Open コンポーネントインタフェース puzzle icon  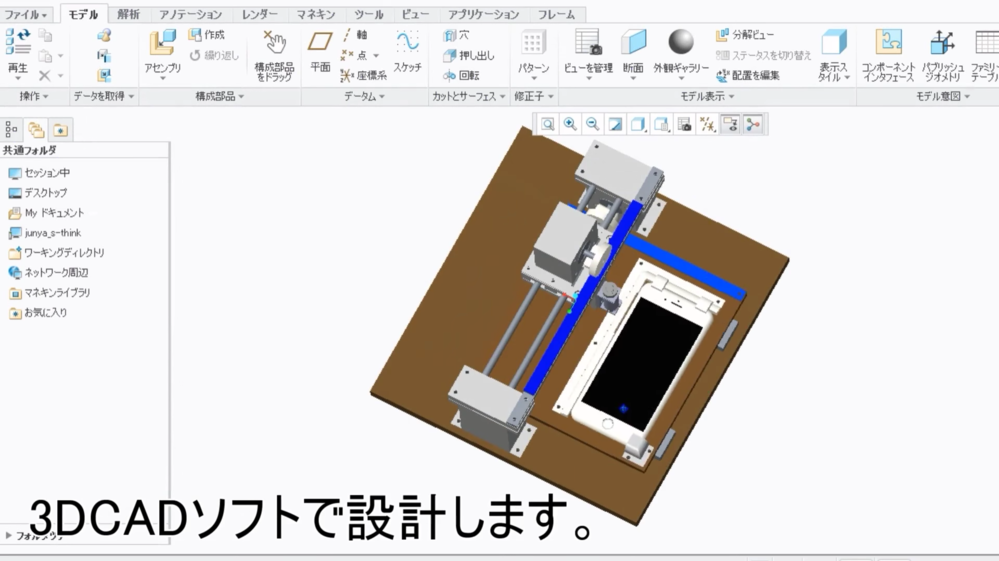click(888, 43)
